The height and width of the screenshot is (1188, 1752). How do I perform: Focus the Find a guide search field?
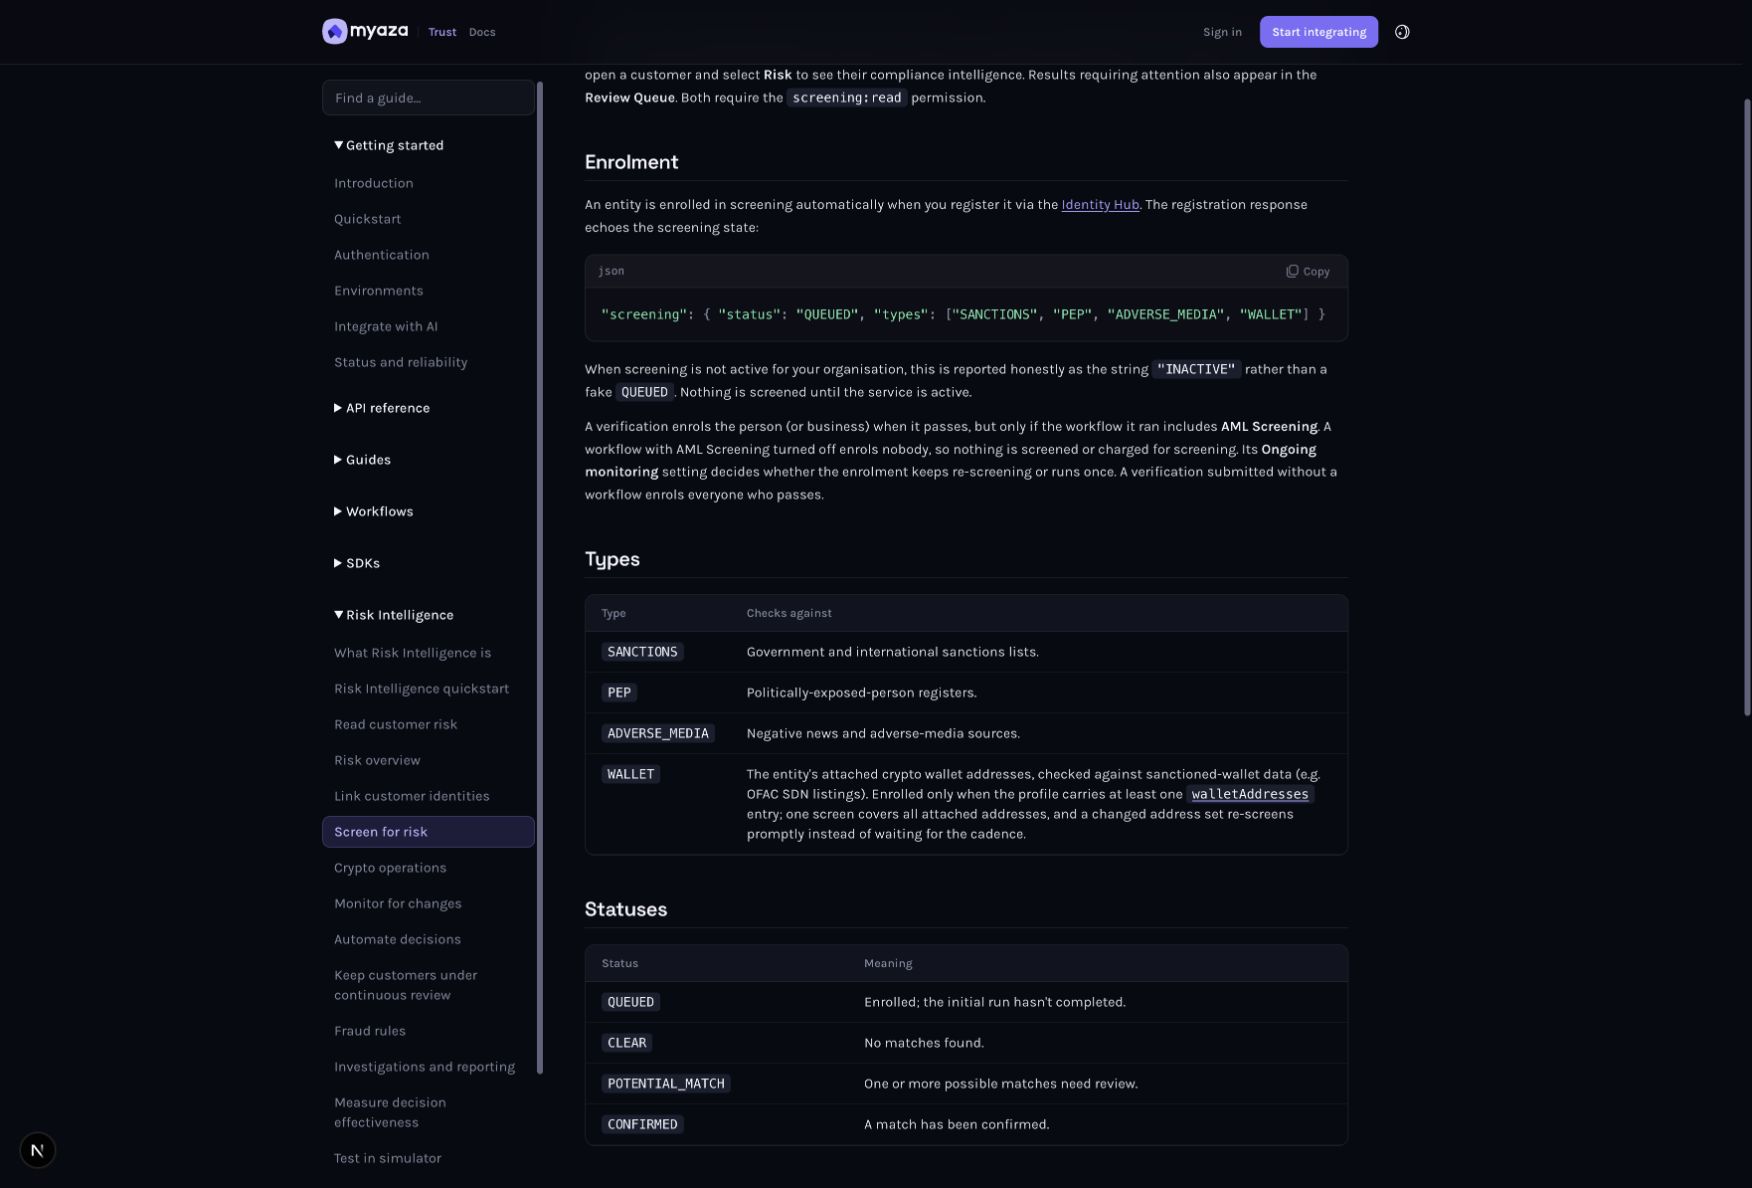[x=428, y=98]
